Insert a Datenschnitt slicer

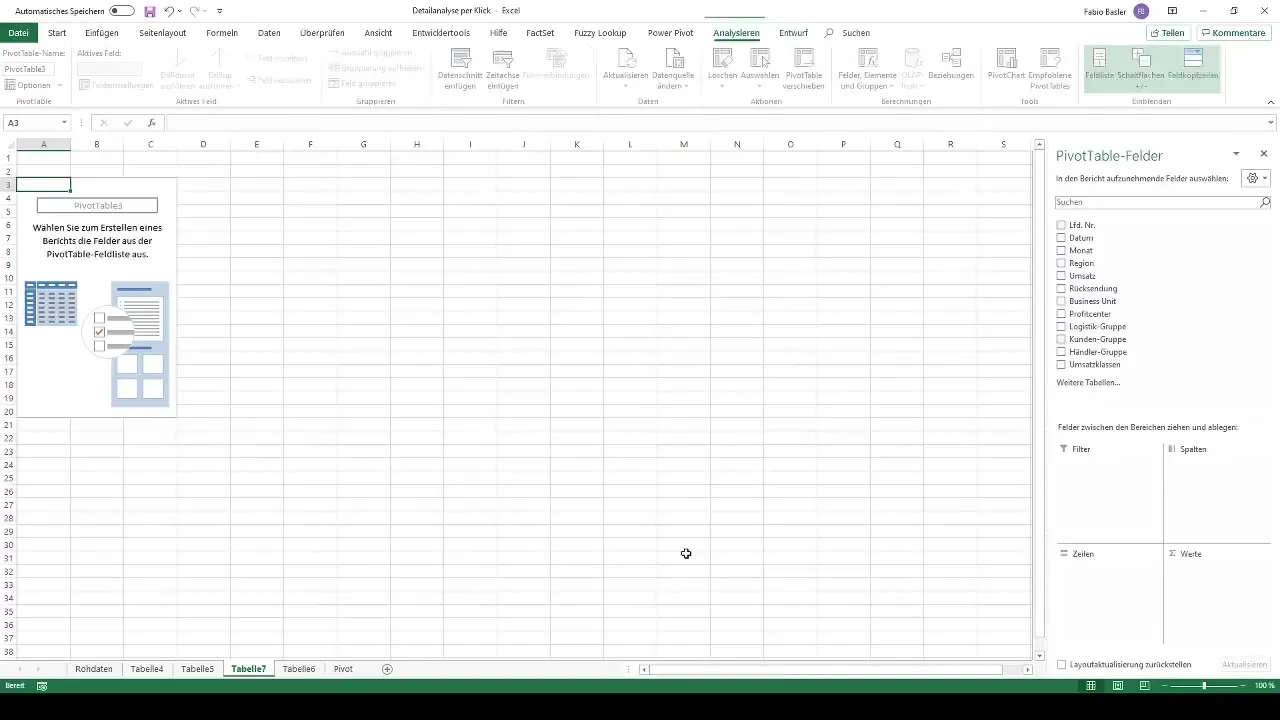(x=461, y=68)
